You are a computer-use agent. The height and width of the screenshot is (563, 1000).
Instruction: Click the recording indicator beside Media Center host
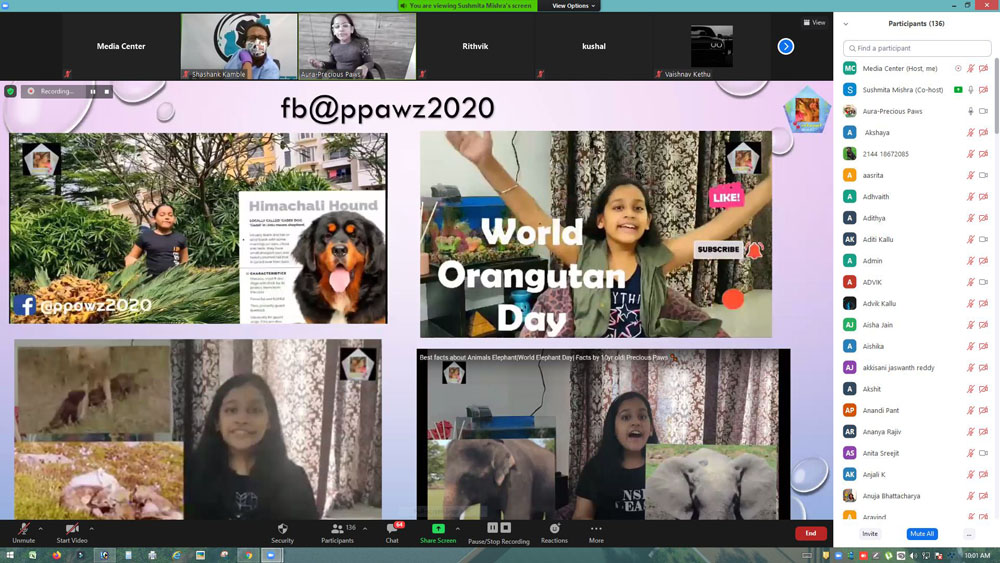coord(958,68)
